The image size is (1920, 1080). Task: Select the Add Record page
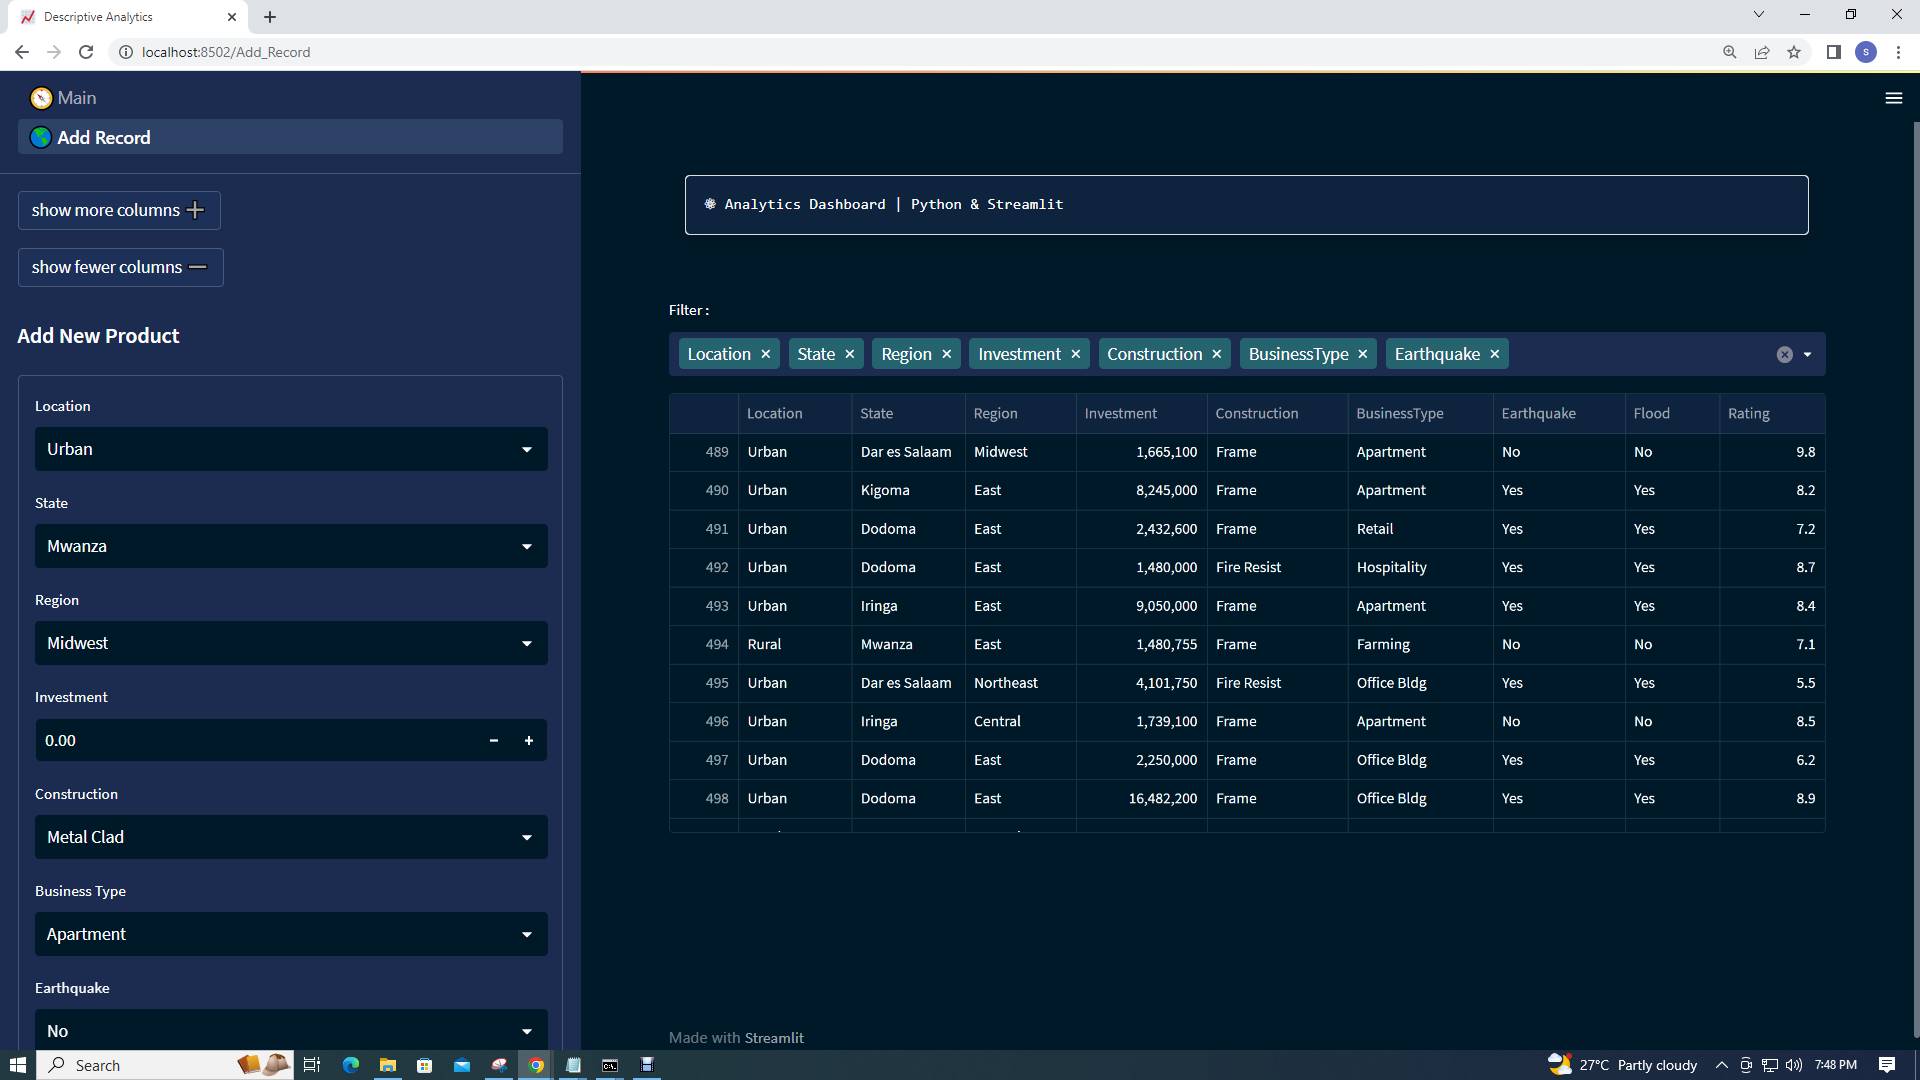click(x=103, y=137)
